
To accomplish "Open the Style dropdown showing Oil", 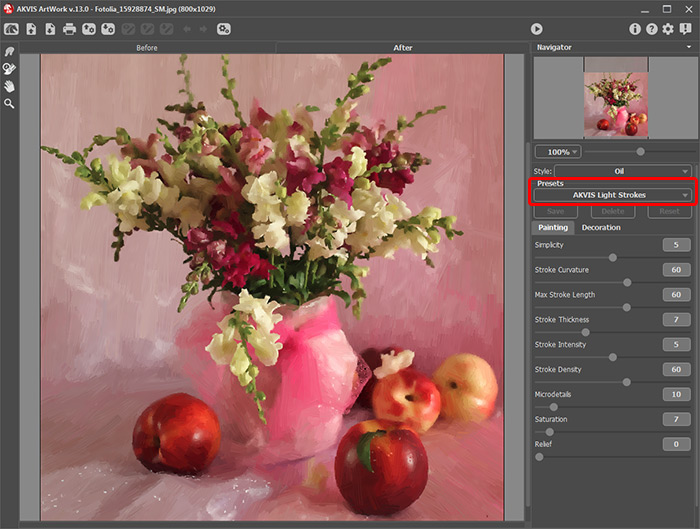I will (x=623, y=171).
